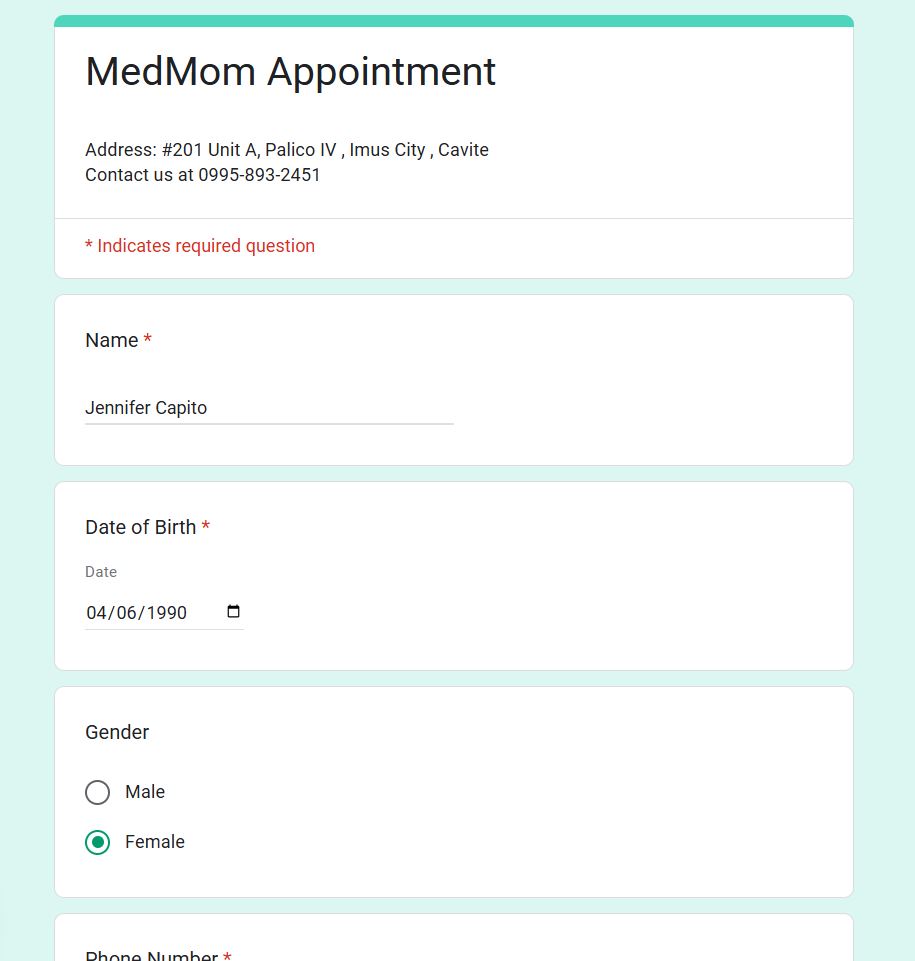This screenshot has width=915, height=961.
Task: Click the clinic address line
Action: tap(287, 150)
